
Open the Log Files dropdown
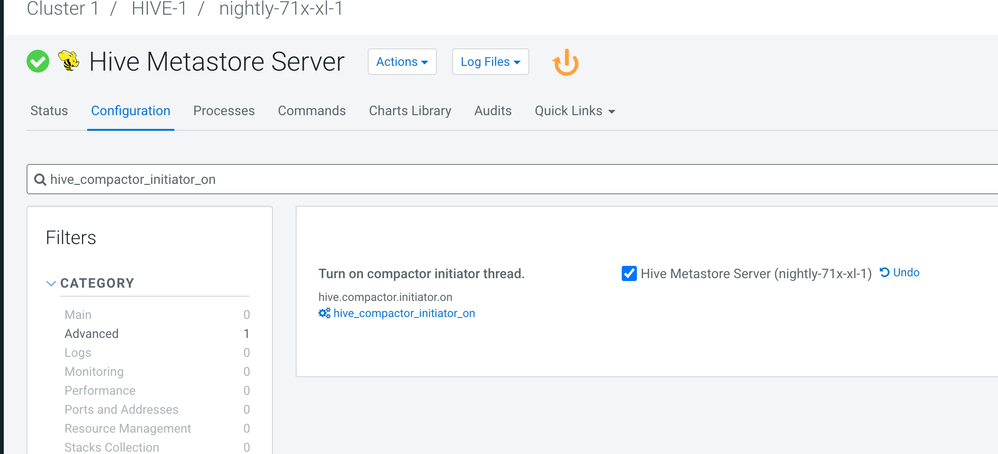pos(490,62)
